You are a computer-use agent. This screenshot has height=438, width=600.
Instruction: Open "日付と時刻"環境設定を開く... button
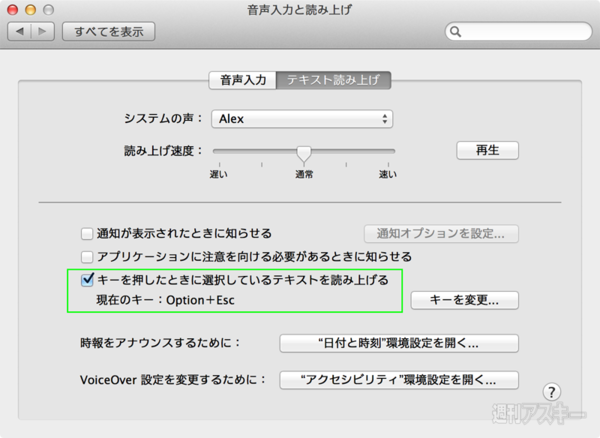[x=399, y=343]
